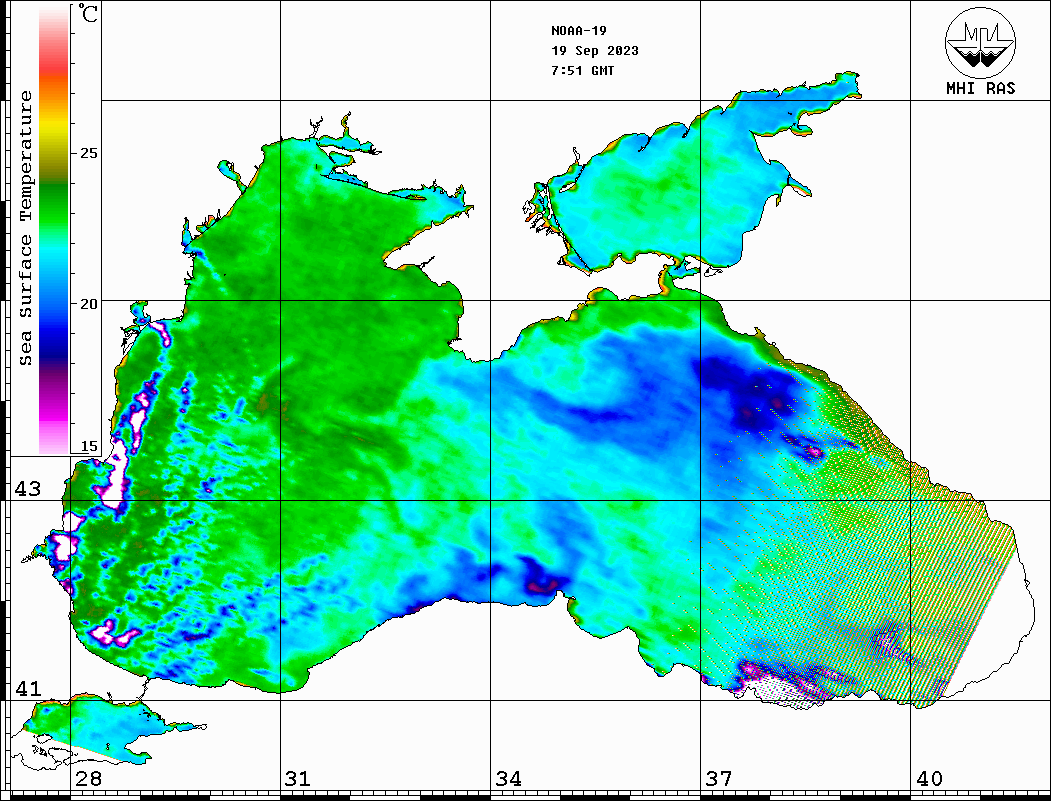Viewport: 1051px width, 801px height.
Task: Click the 'NOAA-19' satellite label
Action: coord(579,31)
